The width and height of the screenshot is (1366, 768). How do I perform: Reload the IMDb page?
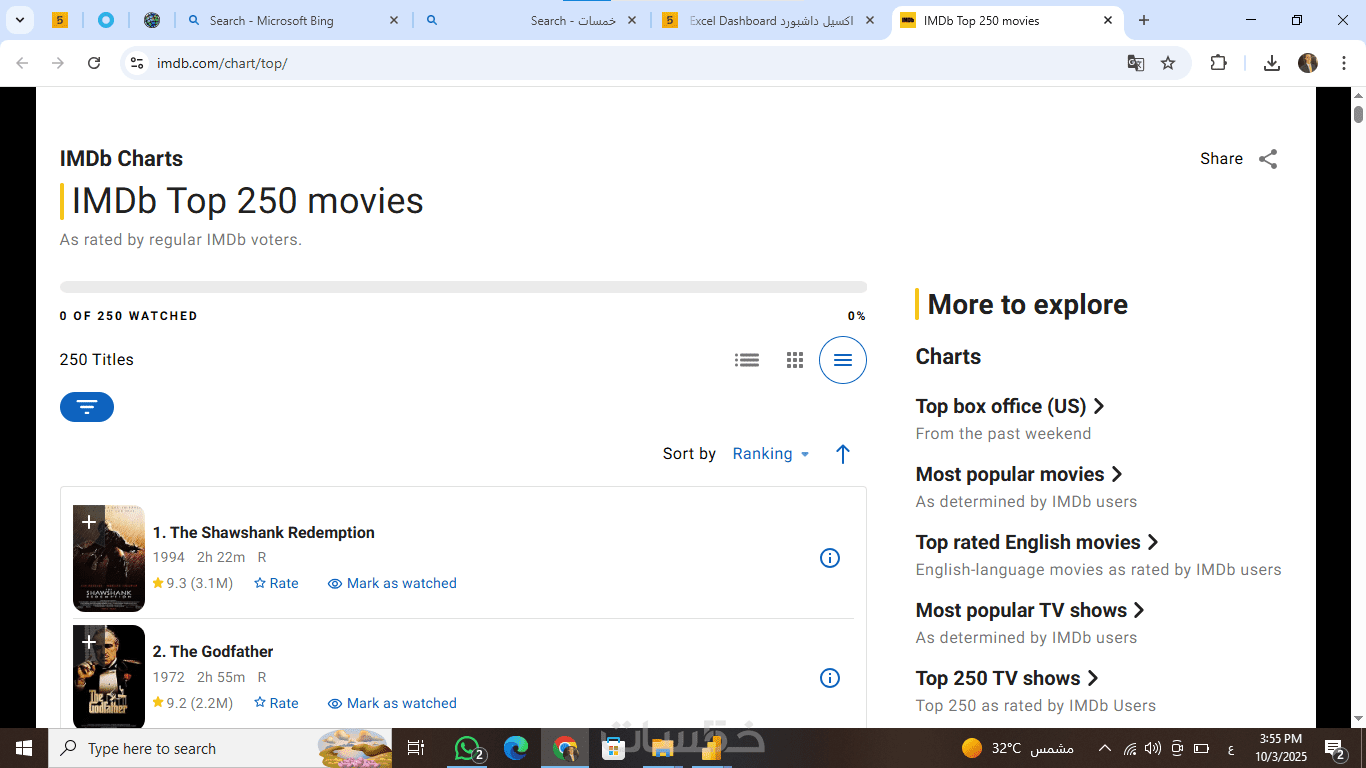click(x=94, y=63)
